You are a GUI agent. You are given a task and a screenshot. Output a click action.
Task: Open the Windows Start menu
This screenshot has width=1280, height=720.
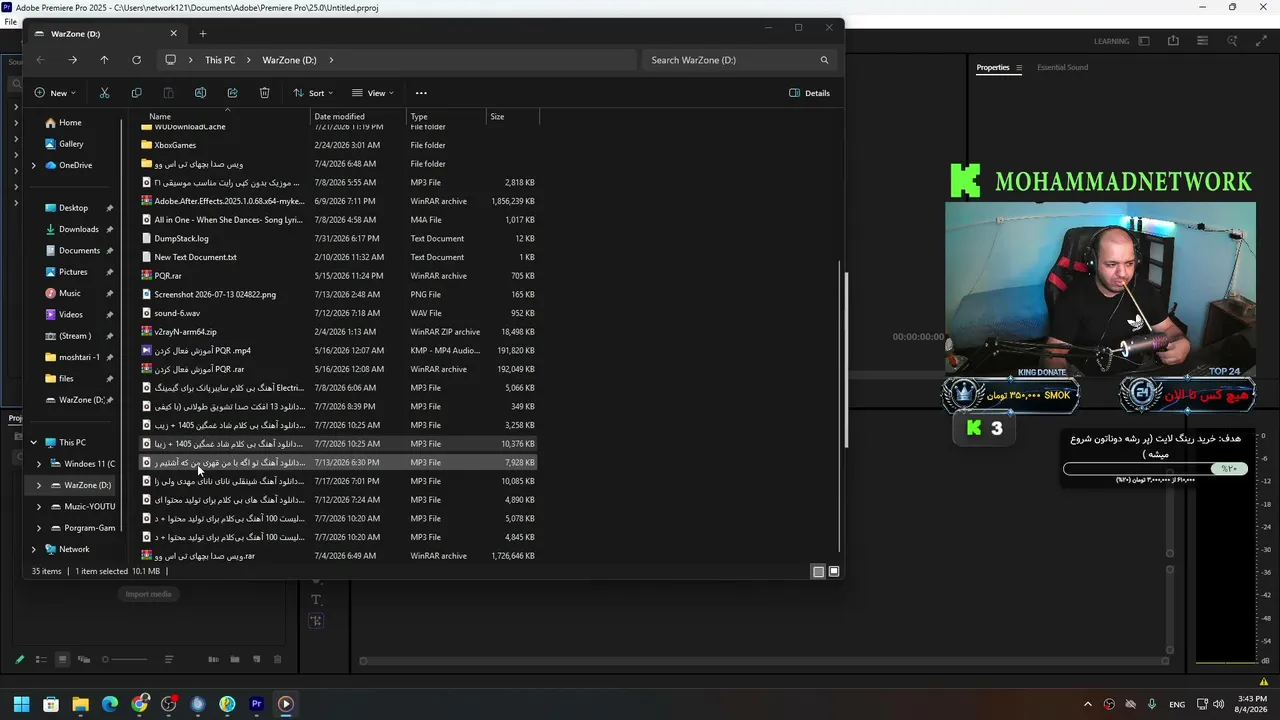[21, 704]
